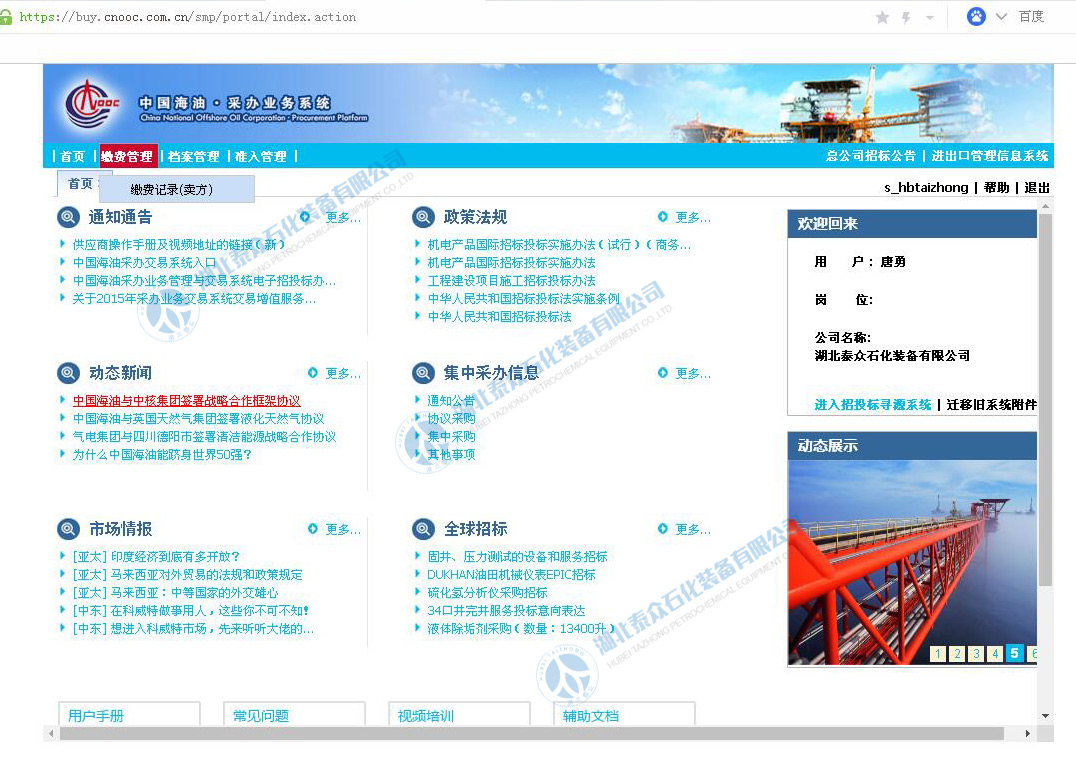Click the bookmark star icon in address bar
The width and height of the screenshot is (1076, 783).
coord(882,17)
